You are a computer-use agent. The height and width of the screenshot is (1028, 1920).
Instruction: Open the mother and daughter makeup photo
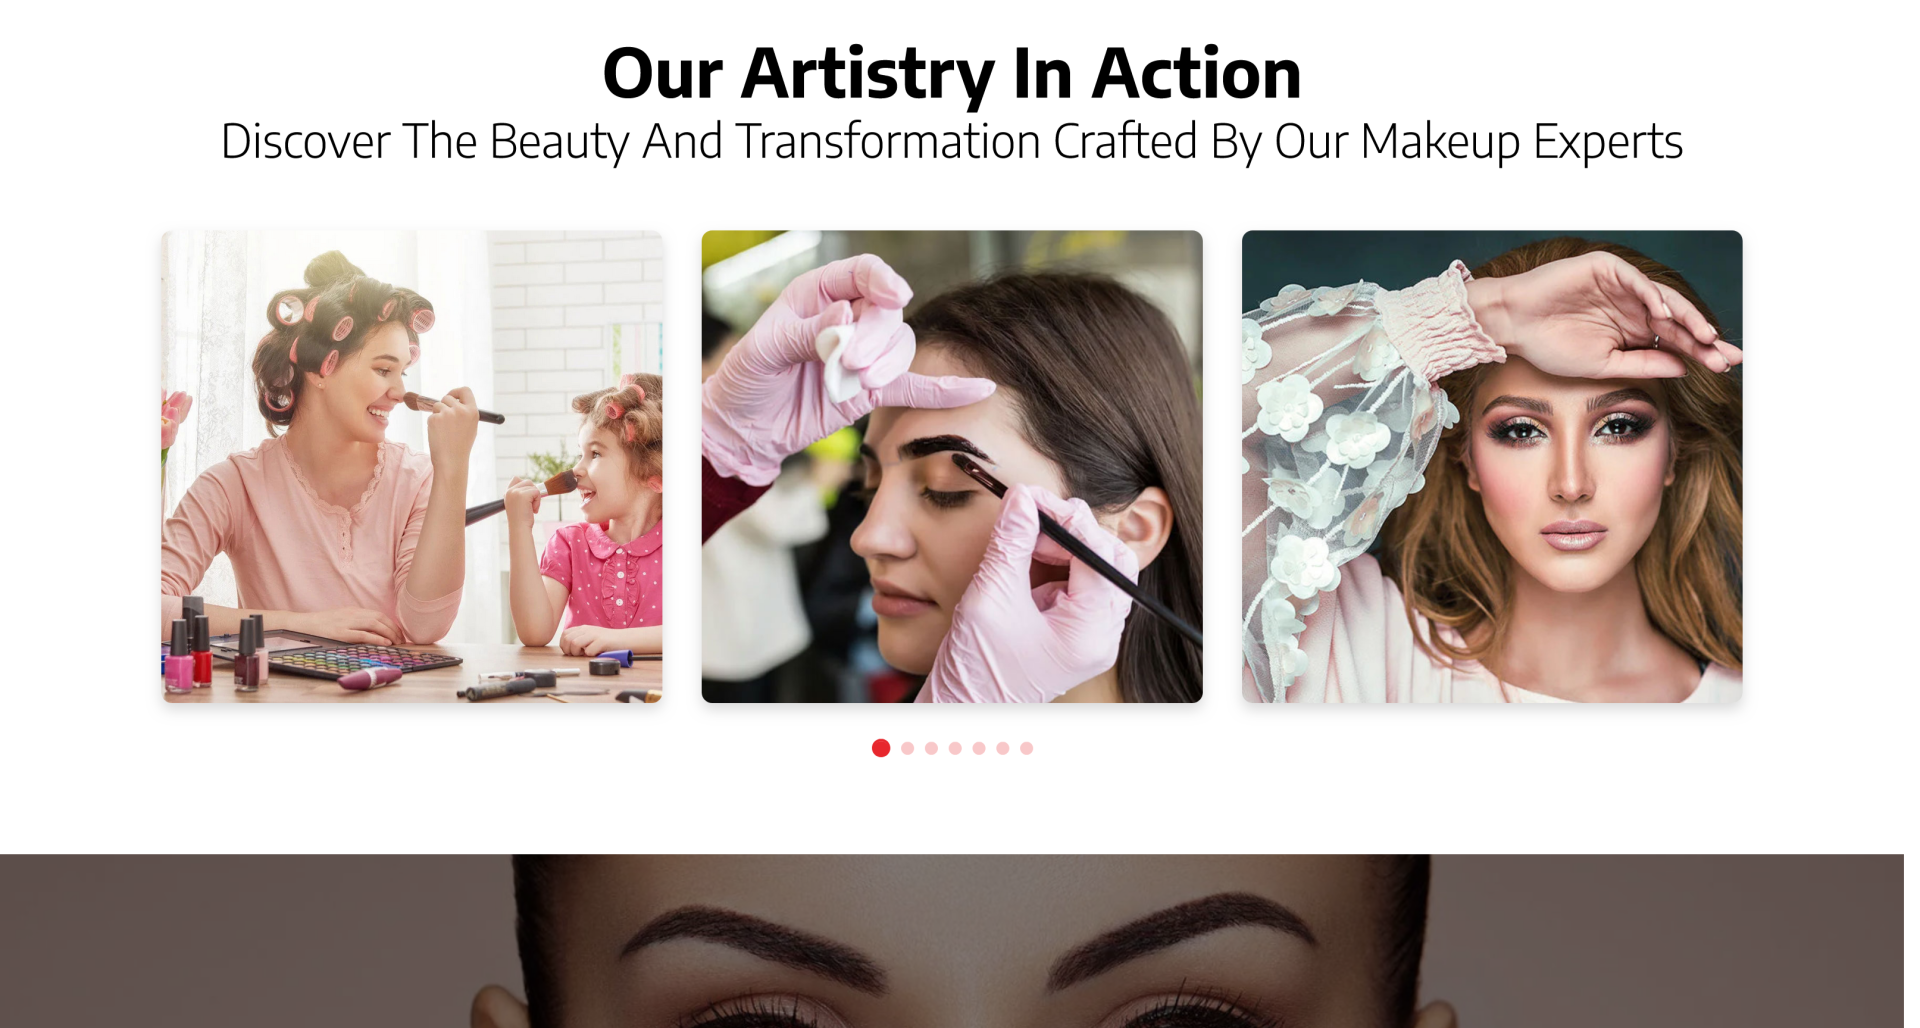tap(412, 466)
